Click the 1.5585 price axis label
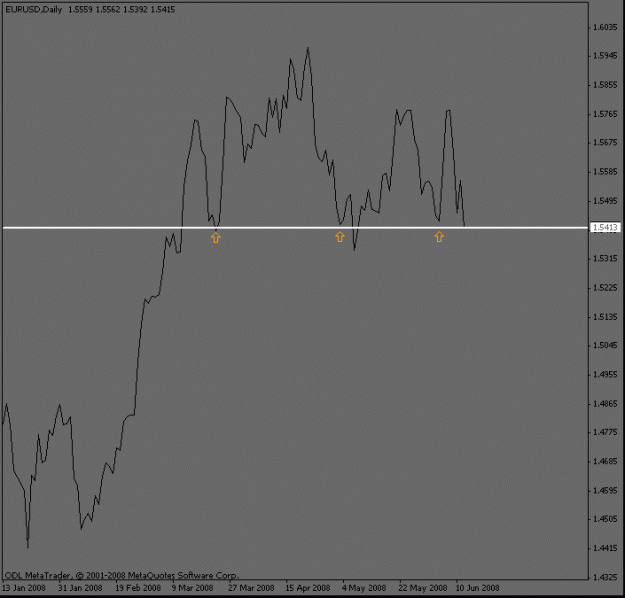The width and height of the screenshot is (625, 598). coord(605,172)
